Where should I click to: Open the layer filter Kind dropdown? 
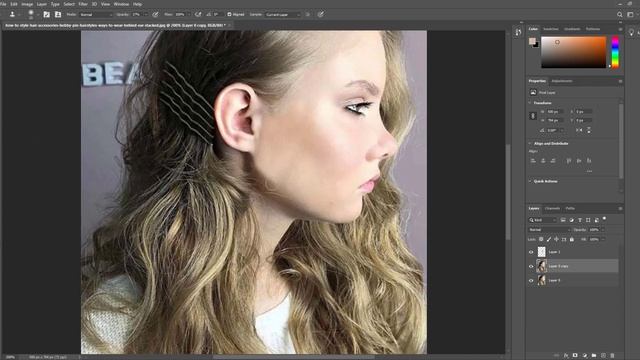[x=543, y=220]
